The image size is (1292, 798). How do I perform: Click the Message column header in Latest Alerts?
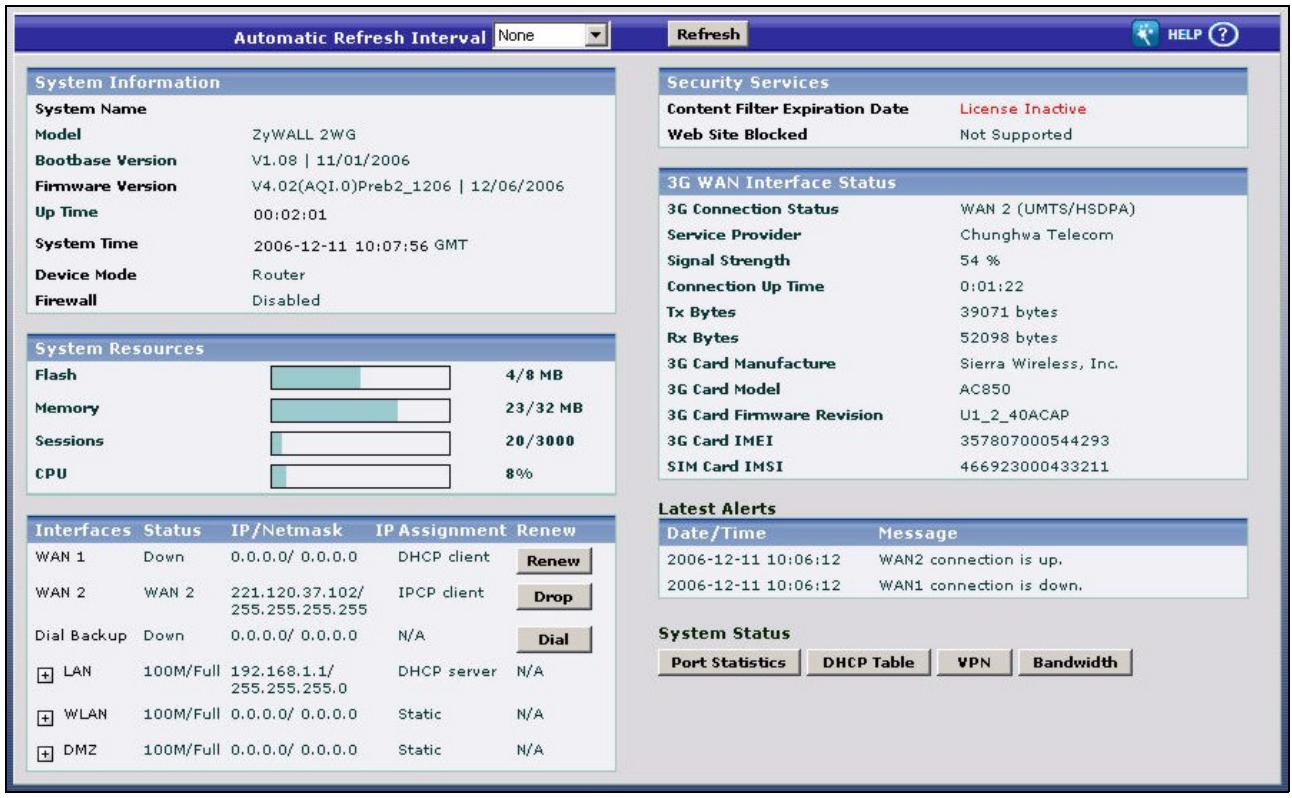(917, 534)
